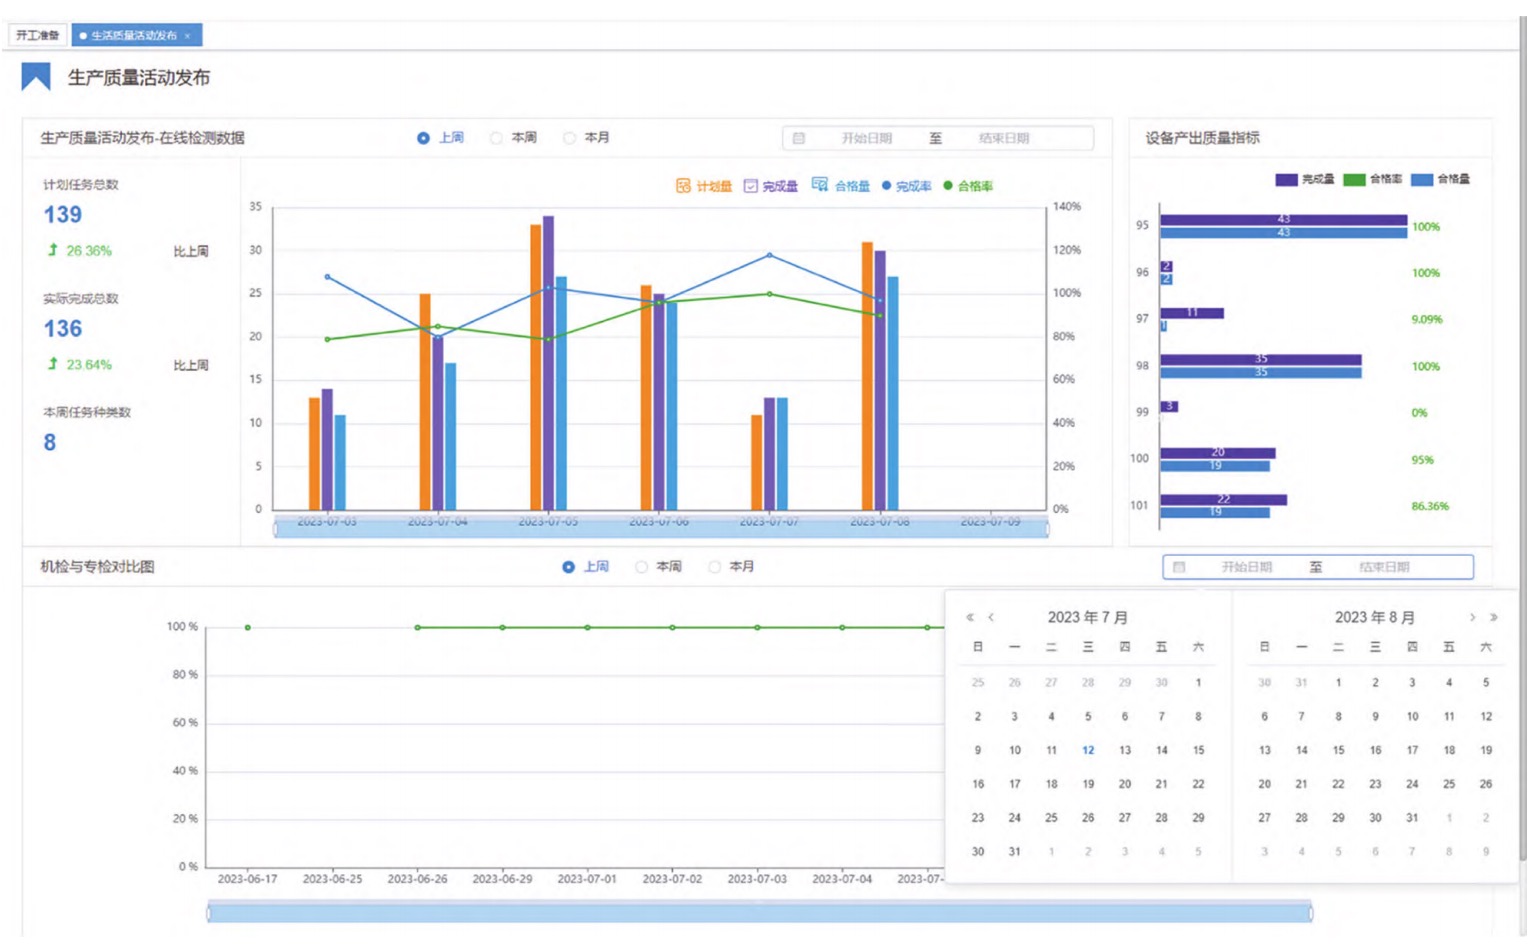Go to next month in August calendar

(x=1472, y=618)
